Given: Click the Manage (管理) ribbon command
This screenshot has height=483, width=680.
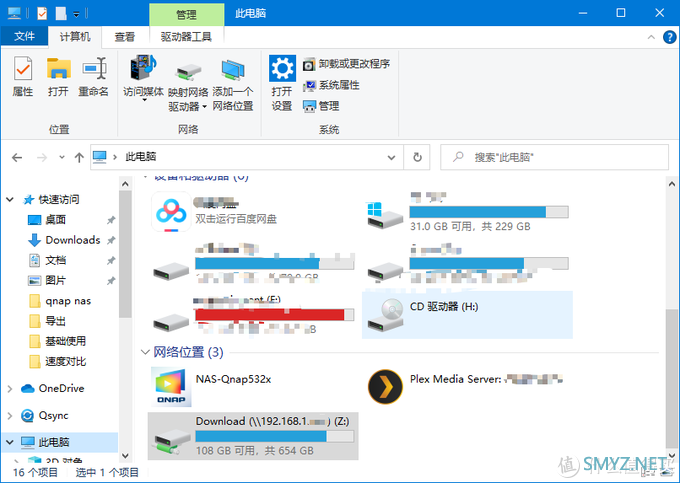Looking at the screenshot, I should 321,106.
